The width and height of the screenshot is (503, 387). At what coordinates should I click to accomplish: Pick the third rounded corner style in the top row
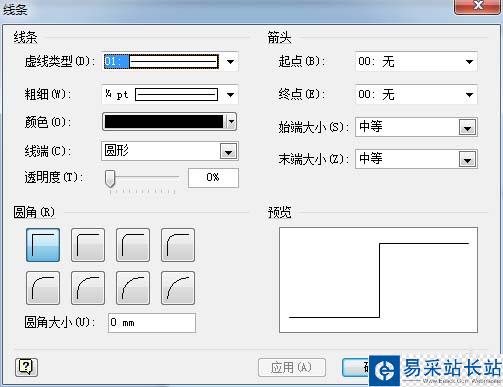point(133,245)
